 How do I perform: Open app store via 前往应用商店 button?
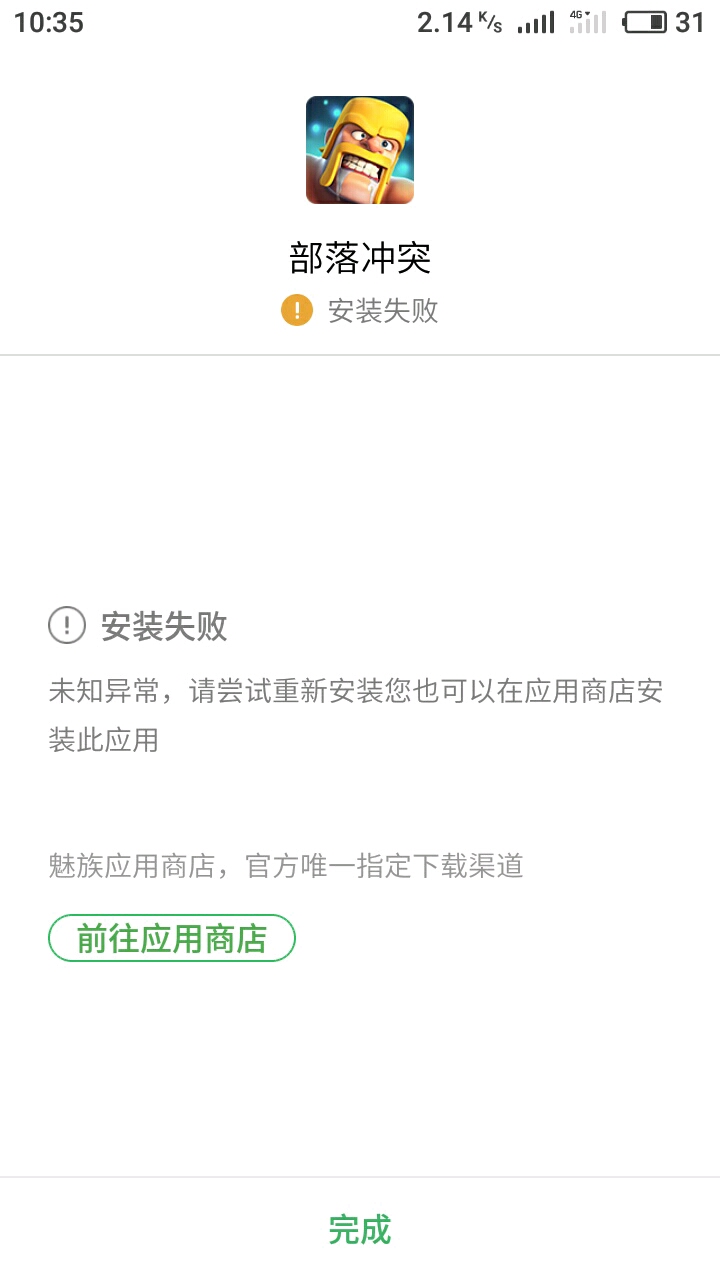coord(172,938)
